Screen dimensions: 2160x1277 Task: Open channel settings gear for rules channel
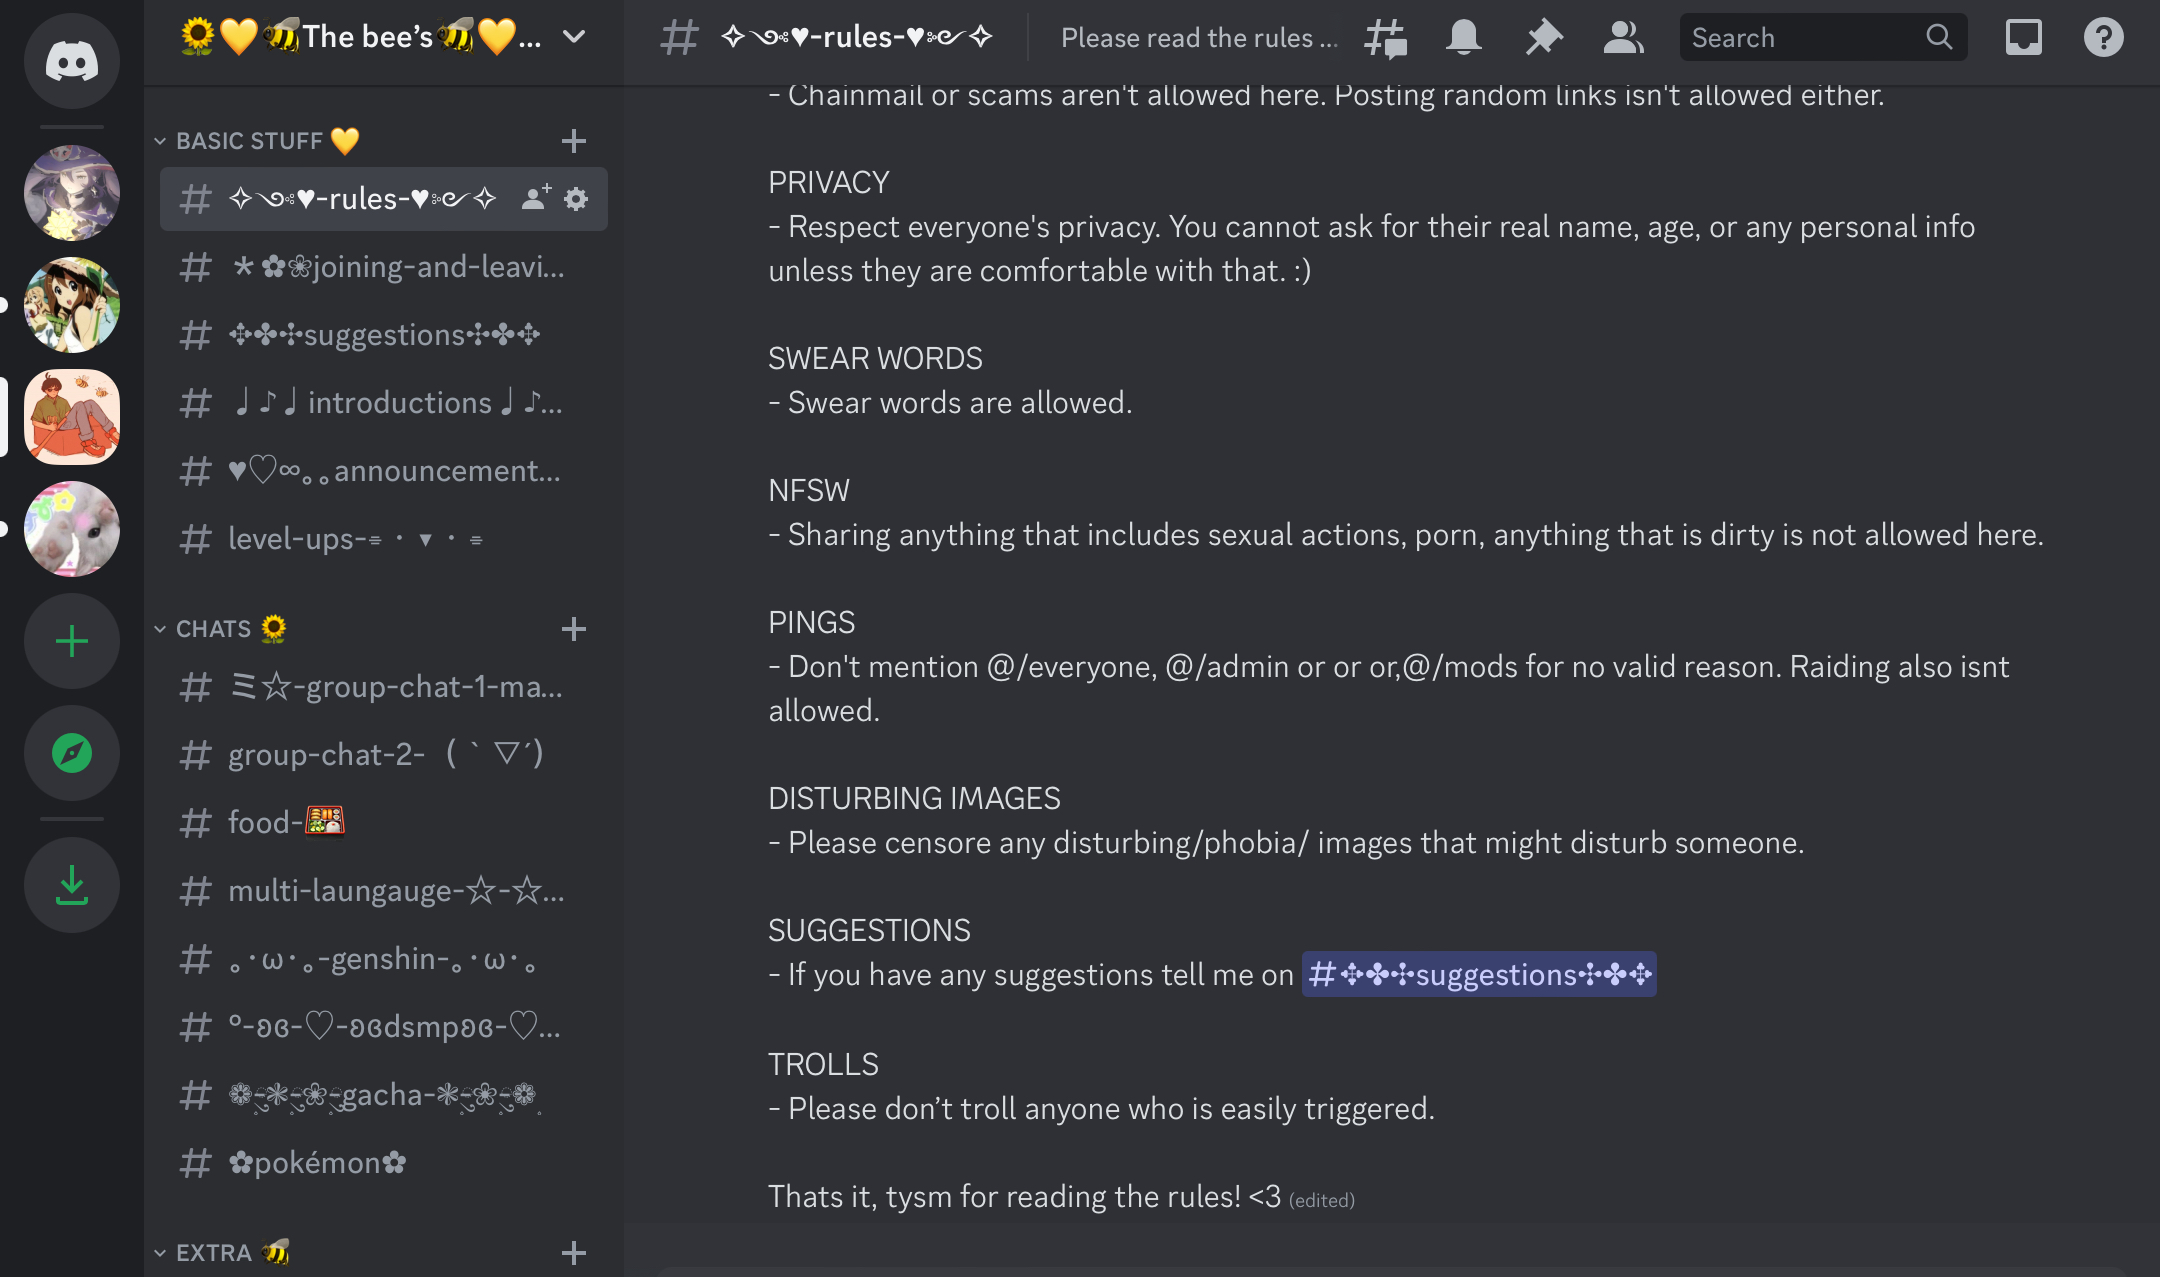click(x=576, y=198)
